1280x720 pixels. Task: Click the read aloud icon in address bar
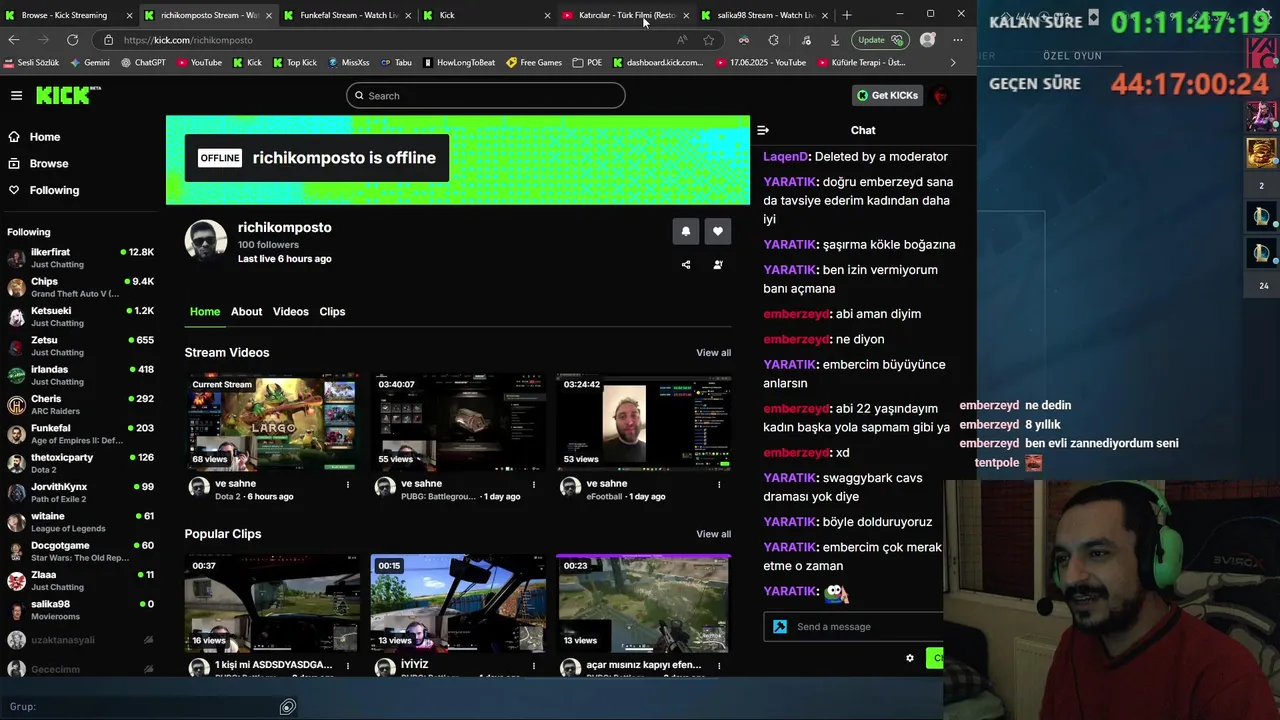click(x=682, y=40)
